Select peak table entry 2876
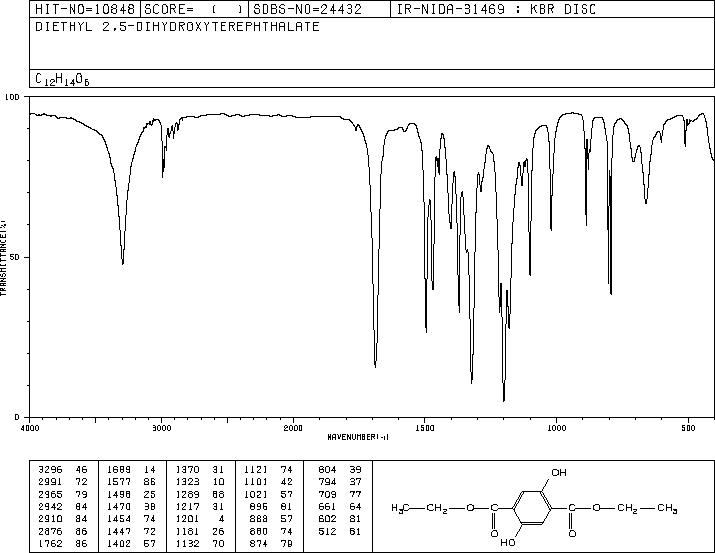The height and width of the screenshot is (553, 715). coord(50,532)
